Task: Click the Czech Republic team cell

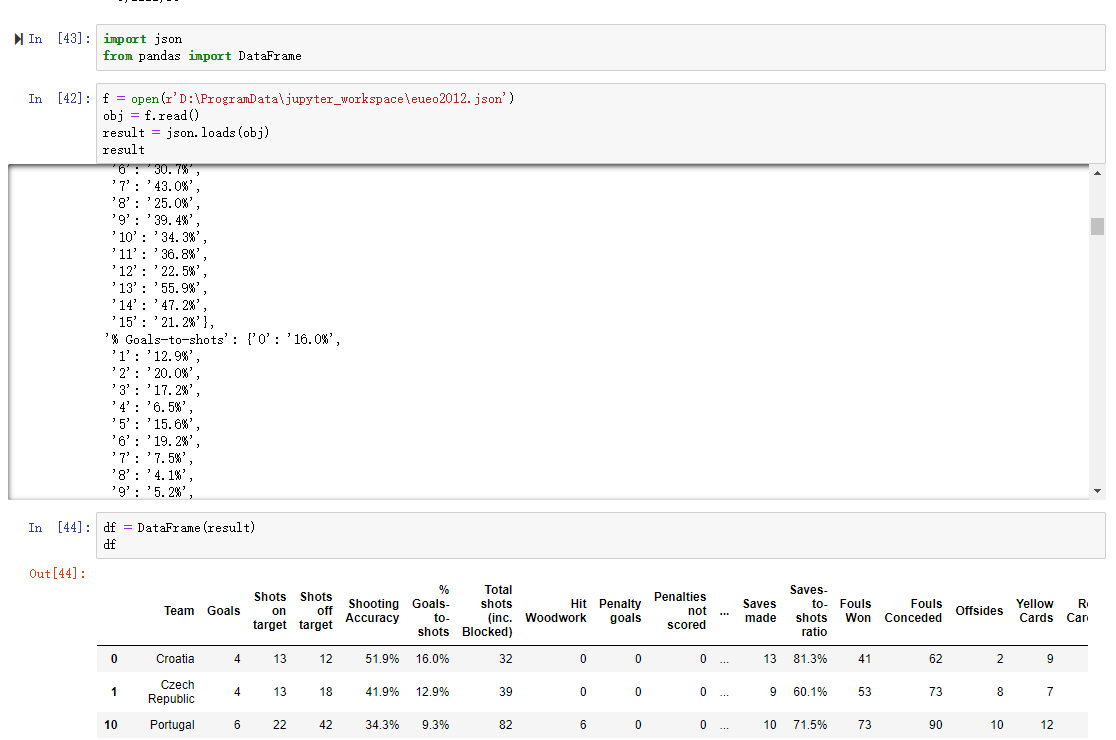Action: (172, 692)
